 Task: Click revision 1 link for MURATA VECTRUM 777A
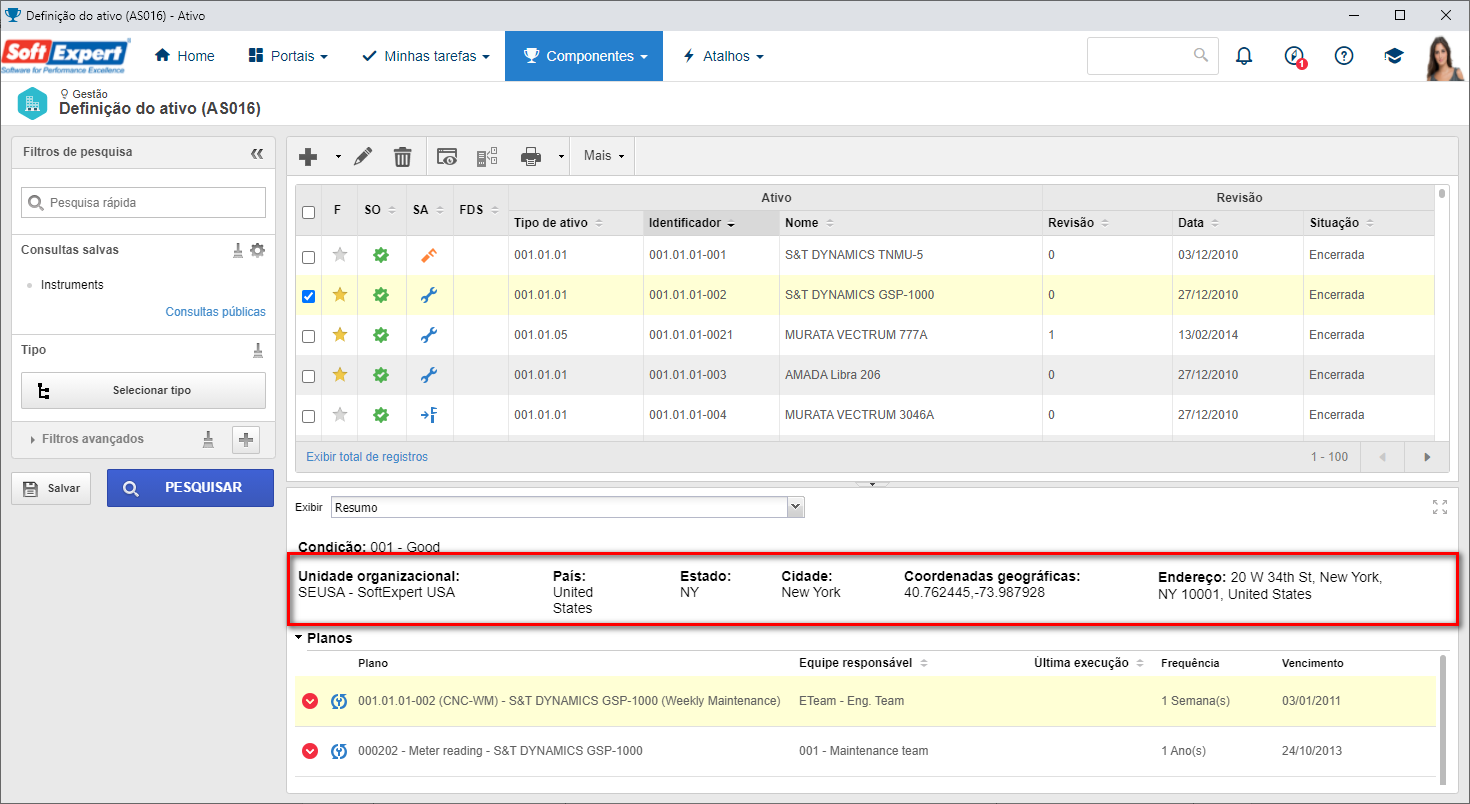coord(1051,335)
